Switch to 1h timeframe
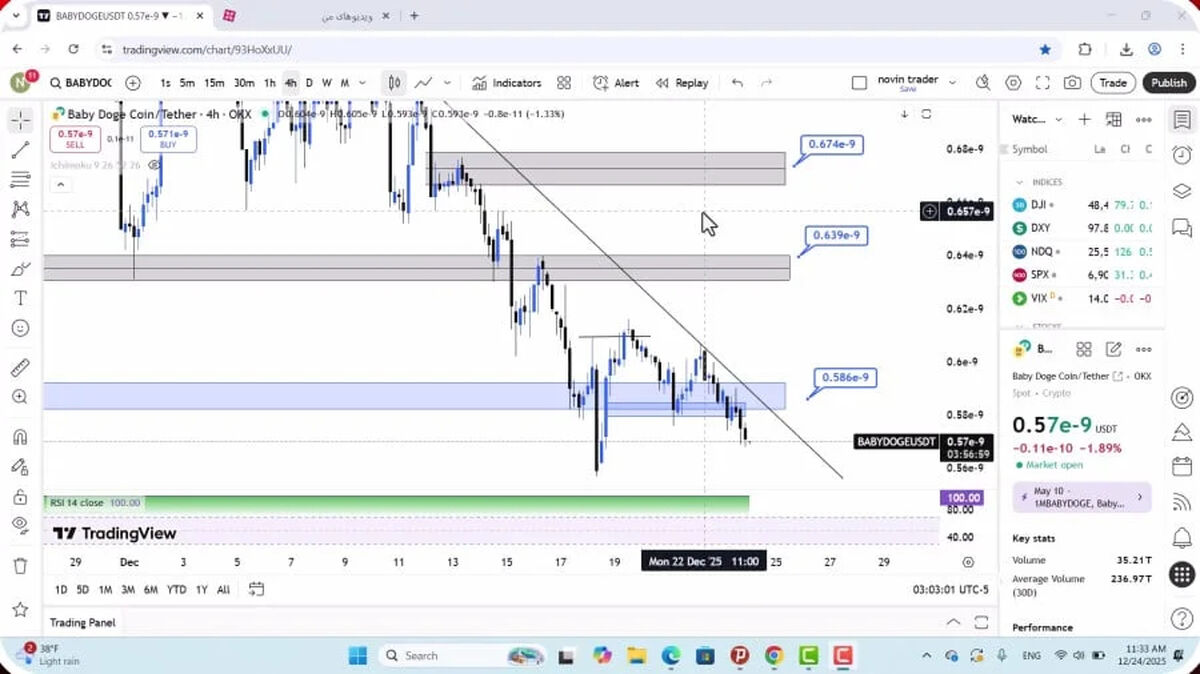The width and height of the screenshot is (1200, 674). coord(270,83)
